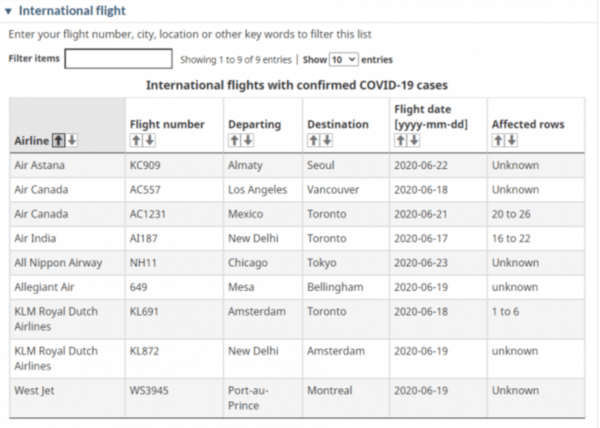Sort Affected rows ascending arrow
Screen dimensions: 600x428
[498, 140]
